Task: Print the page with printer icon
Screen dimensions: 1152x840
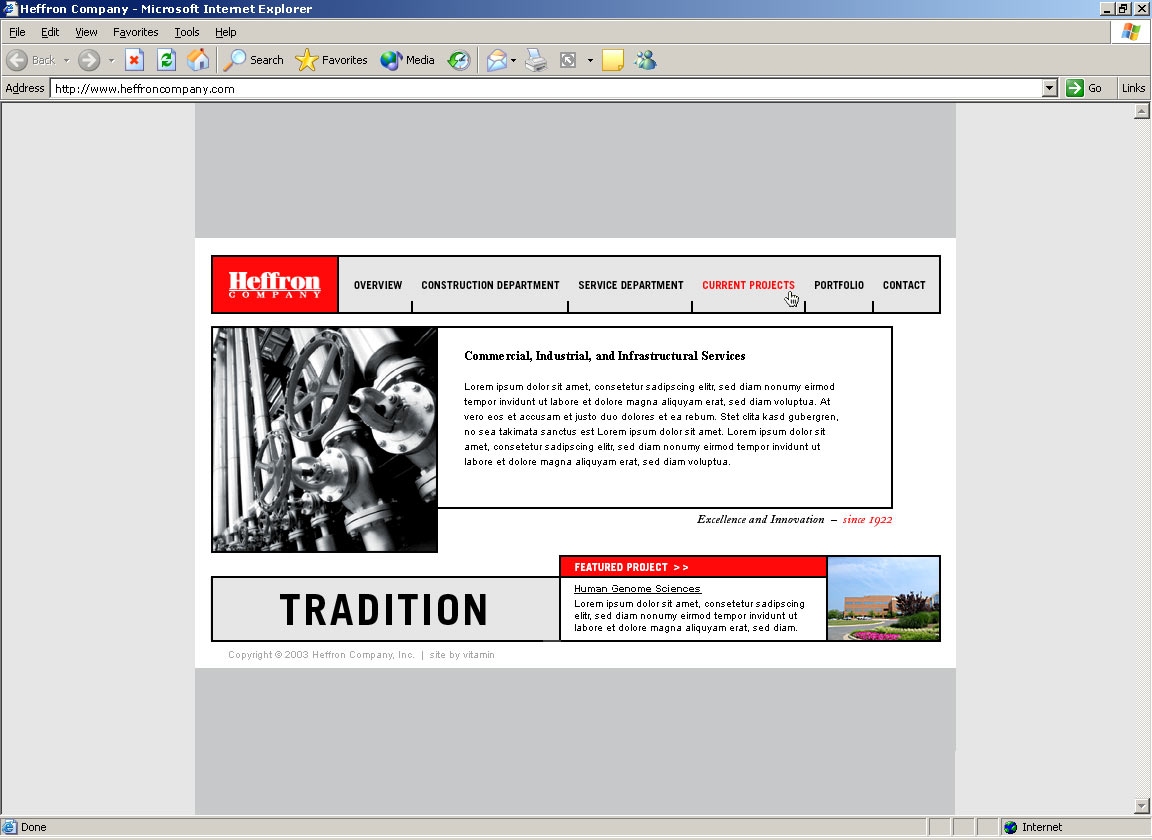Action: (536, 60)
